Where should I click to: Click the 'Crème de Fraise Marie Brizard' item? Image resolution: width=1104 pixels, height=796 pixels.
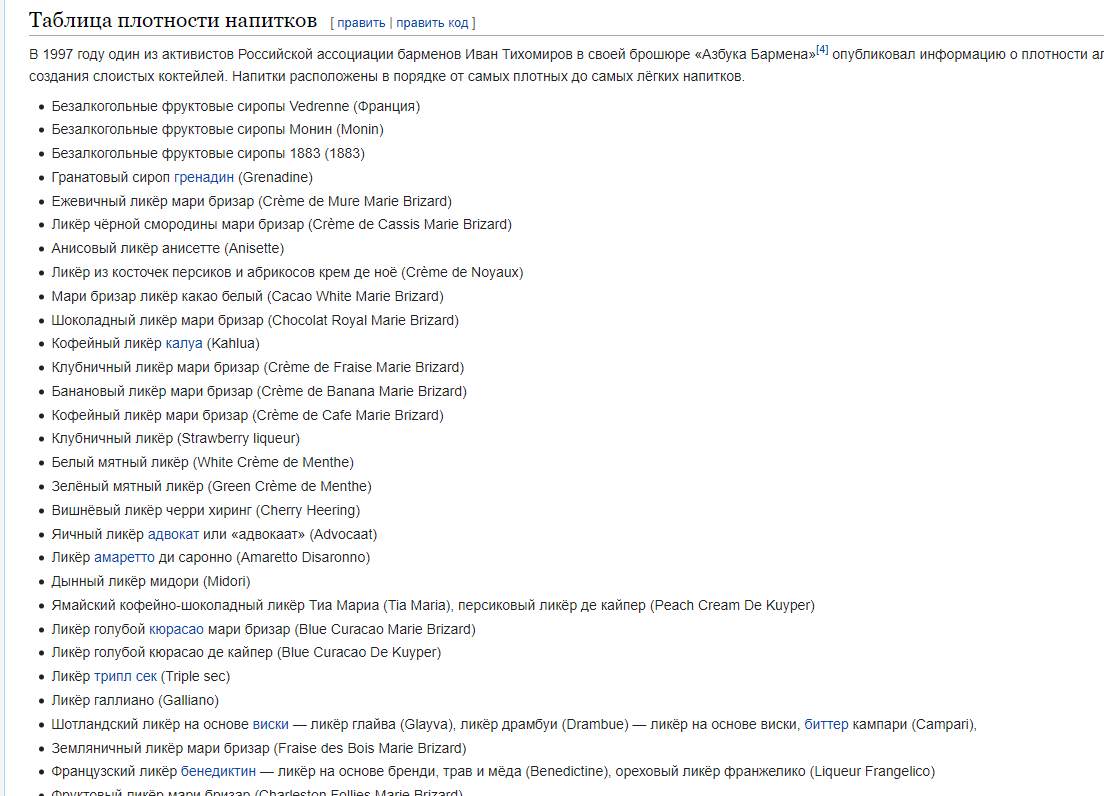(258, 367)
